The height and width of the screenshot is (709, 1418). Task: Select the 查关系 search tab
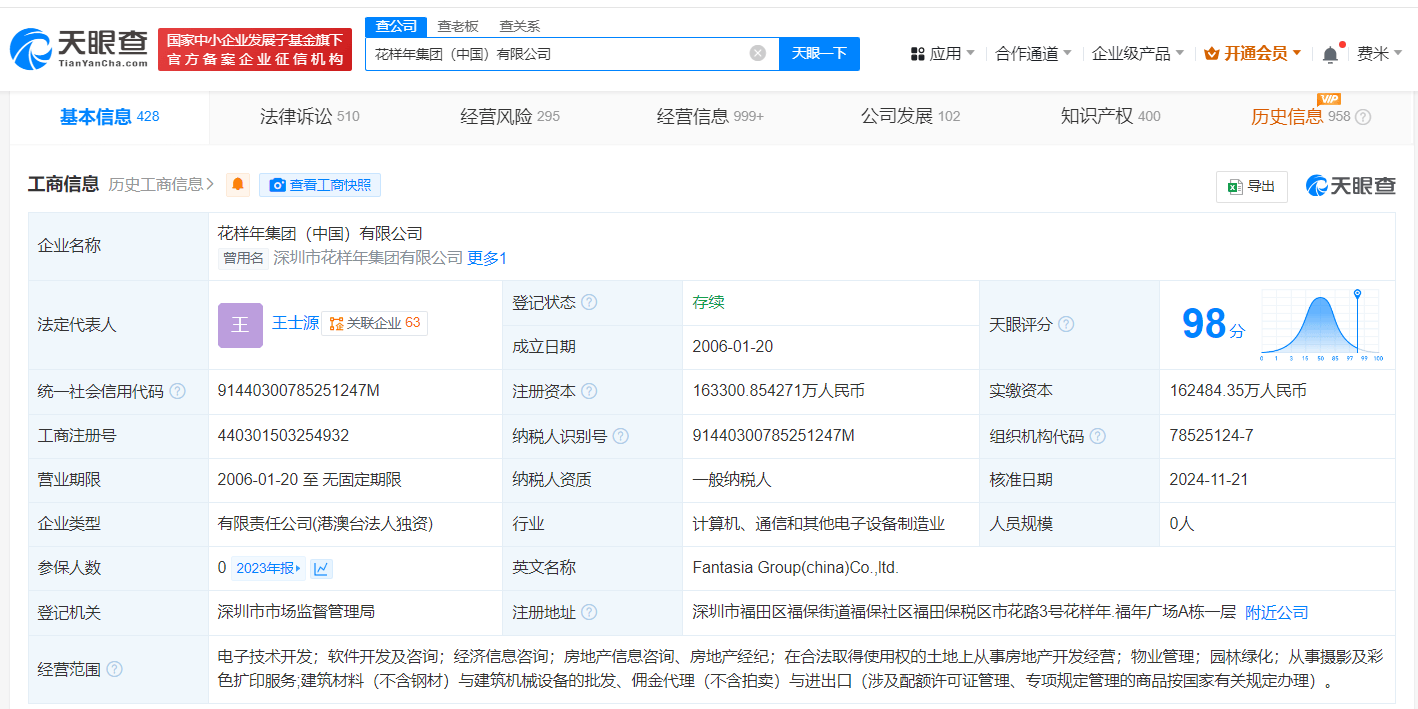[x=520, y=26]
